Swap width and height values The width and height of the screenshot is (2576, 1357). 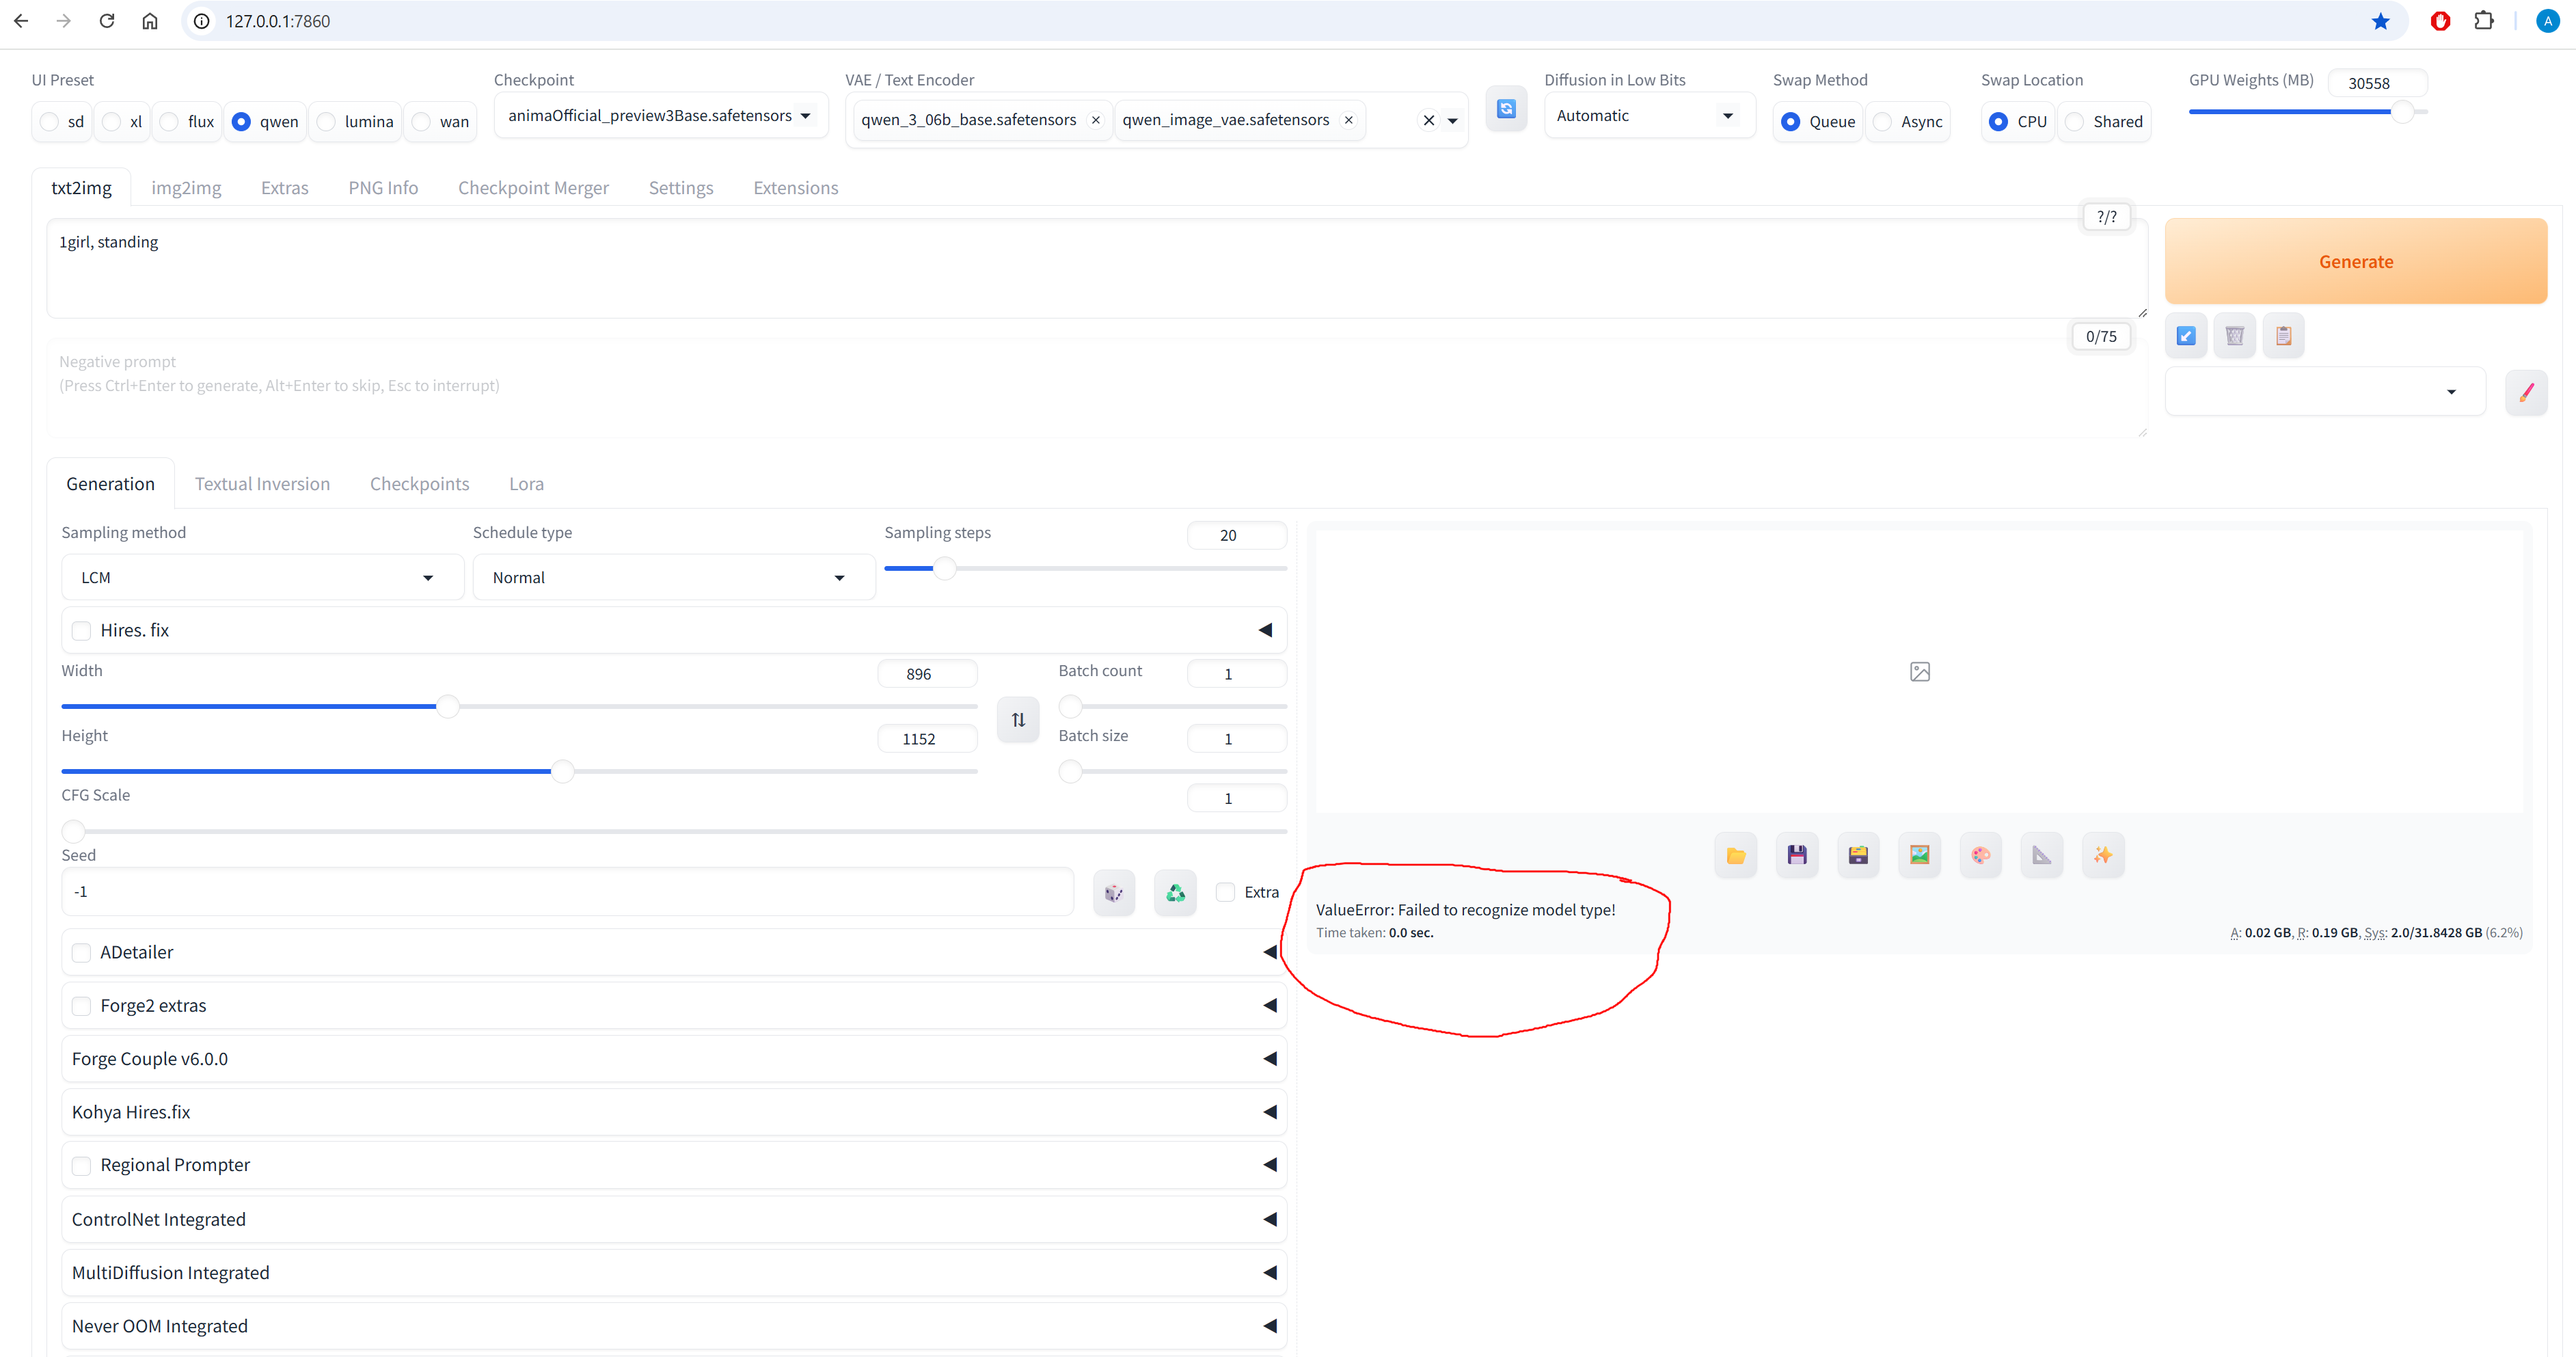click(1018, 720)
